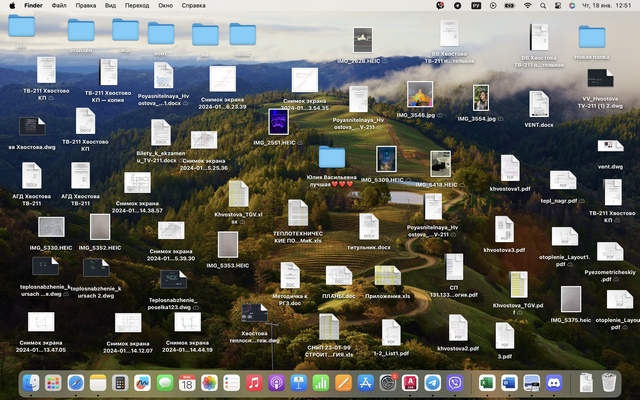Open the Файл menu
640x400 pixels.
coord(59,5)
